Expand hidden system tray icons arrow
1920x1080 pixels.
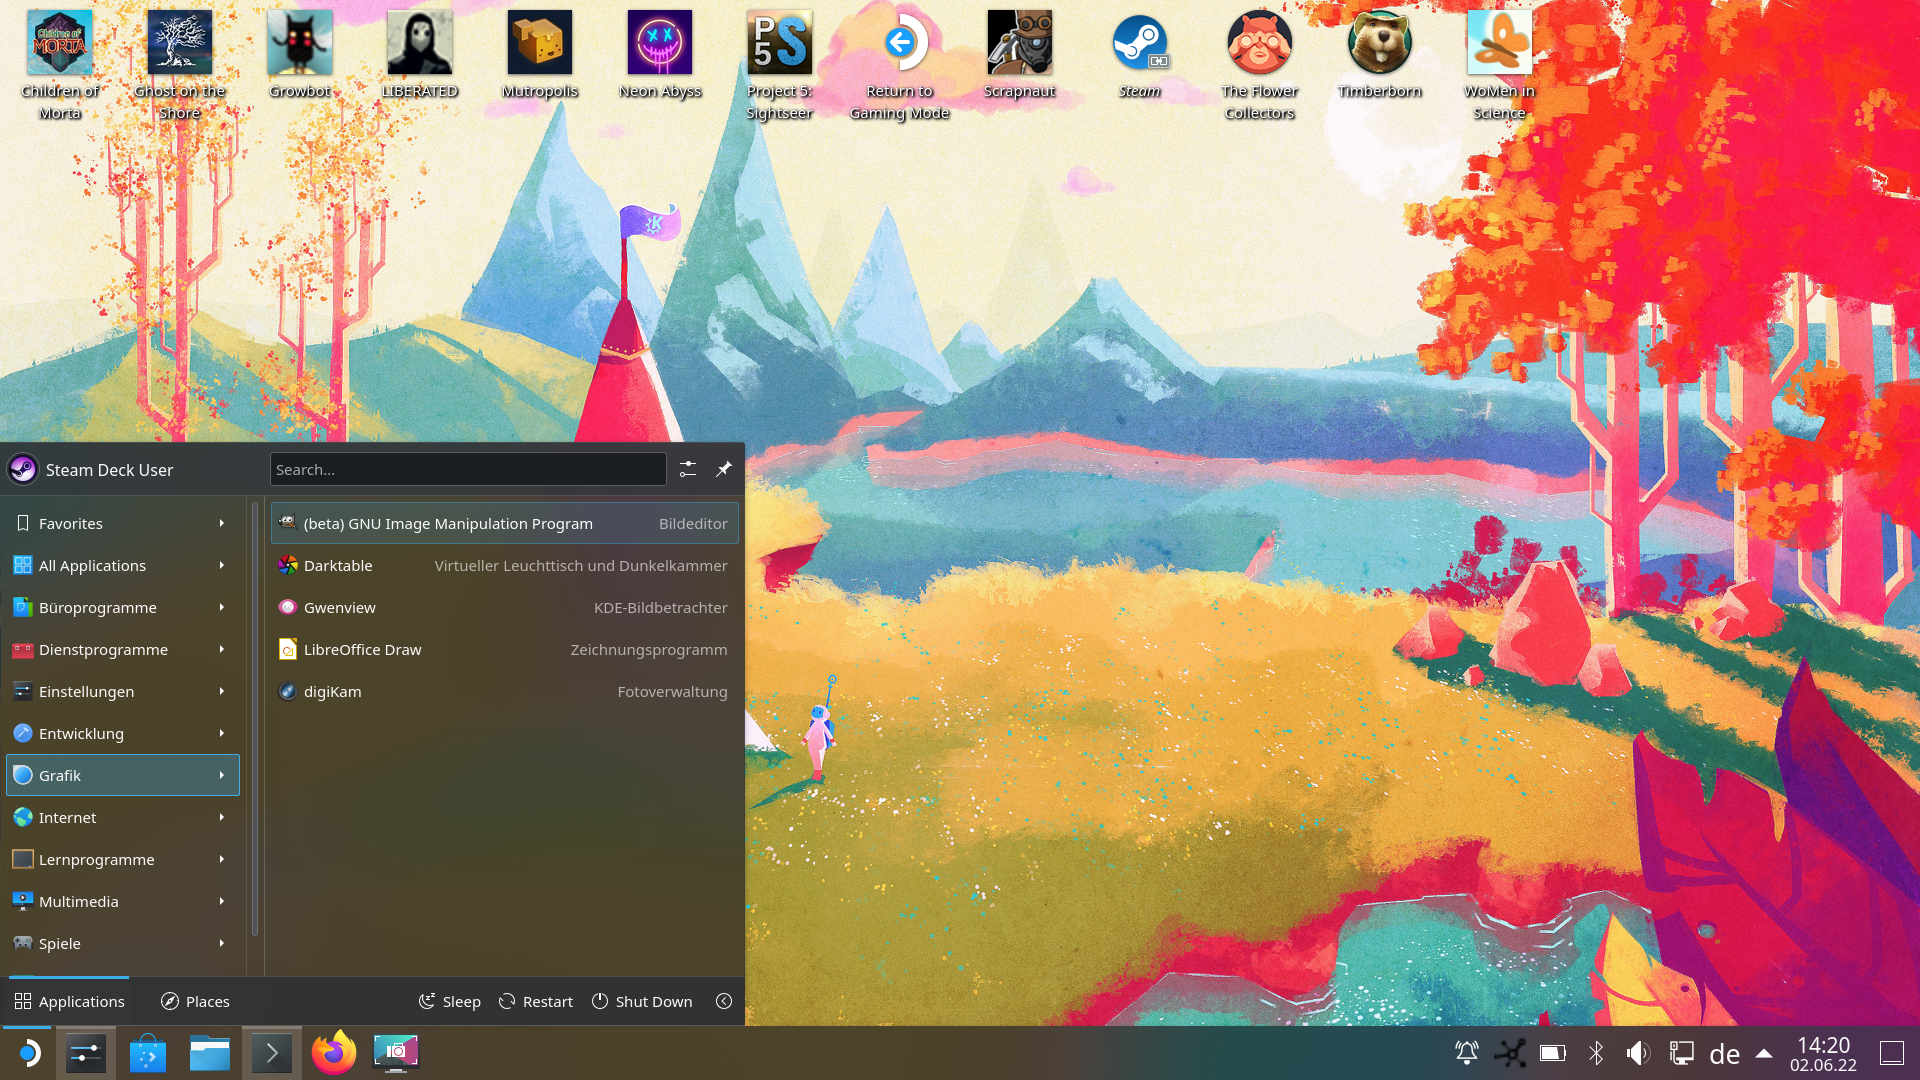pyautogui.click(x=1764, y=1053)
